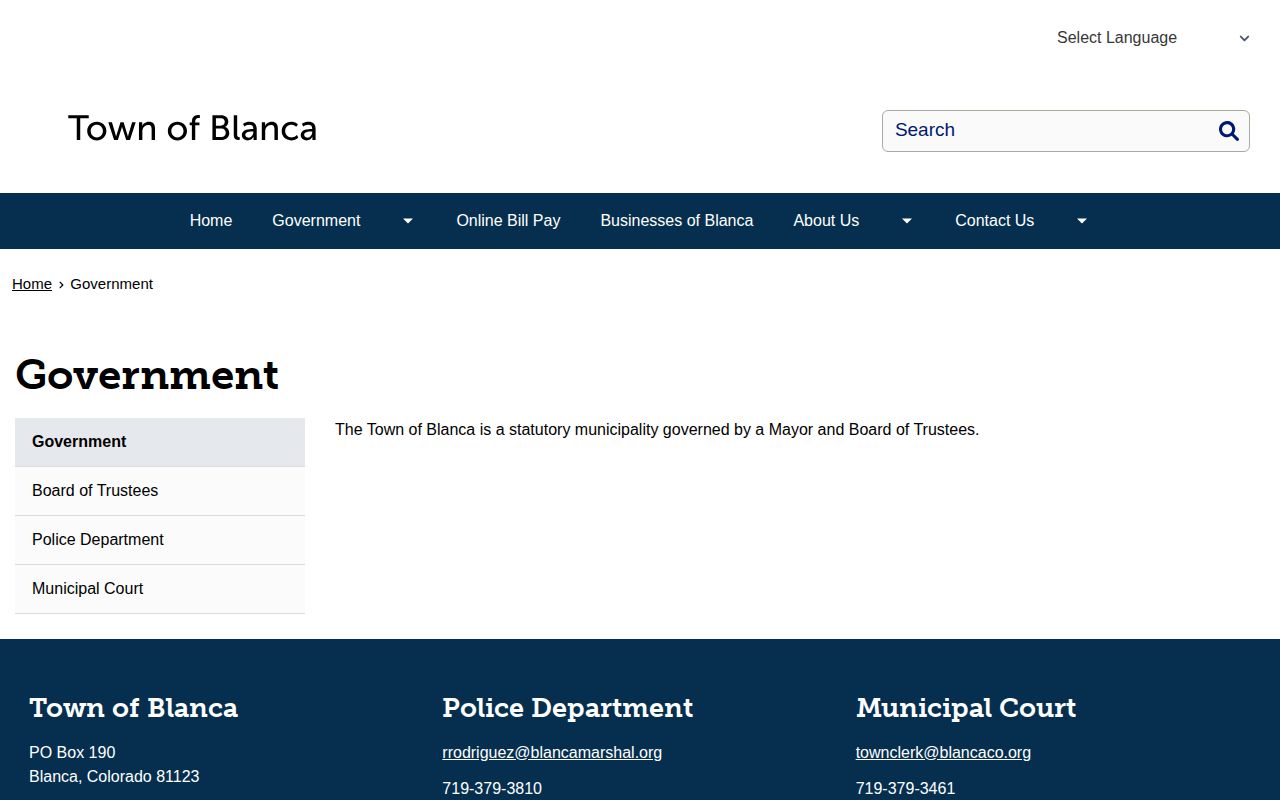Open Home in the navigation bar
Screen dimensions: 1280x800
[x=211, y=221]
